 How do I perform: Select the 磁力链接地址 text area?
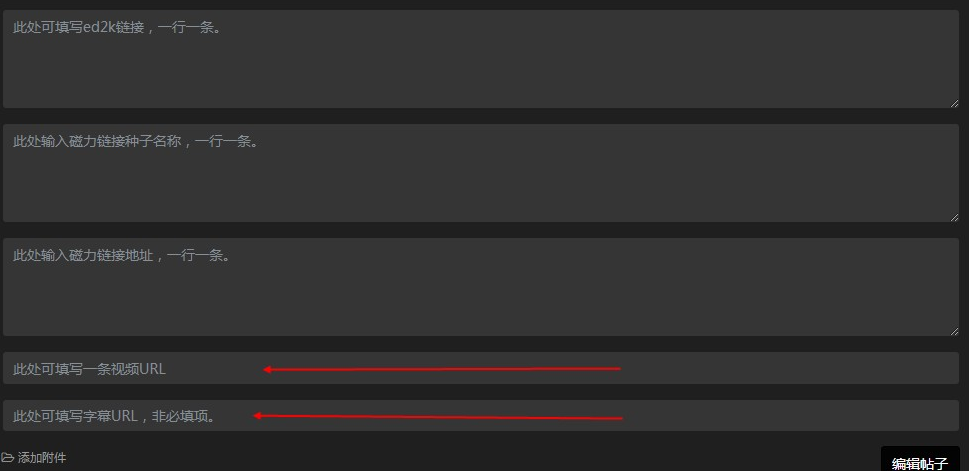point(480,288)
